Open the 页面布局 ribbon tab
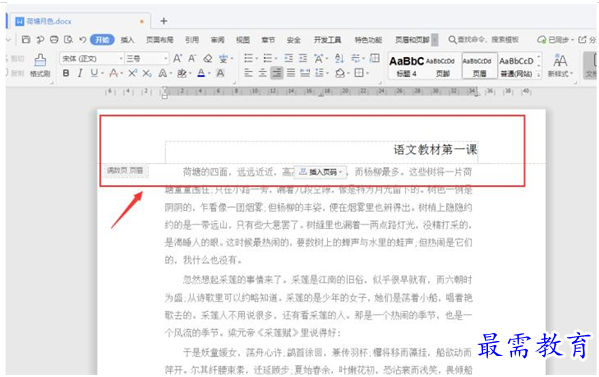This screenshot has height=377, width=599. tap(160, 40)
